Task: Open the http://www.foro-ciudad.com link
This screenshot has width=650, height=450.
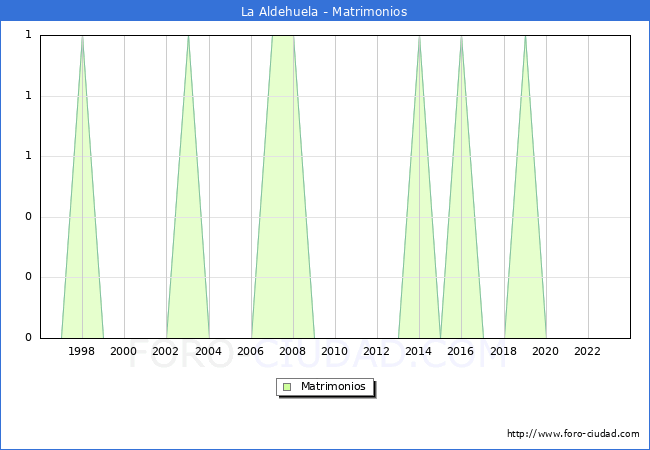Action: 573,434
